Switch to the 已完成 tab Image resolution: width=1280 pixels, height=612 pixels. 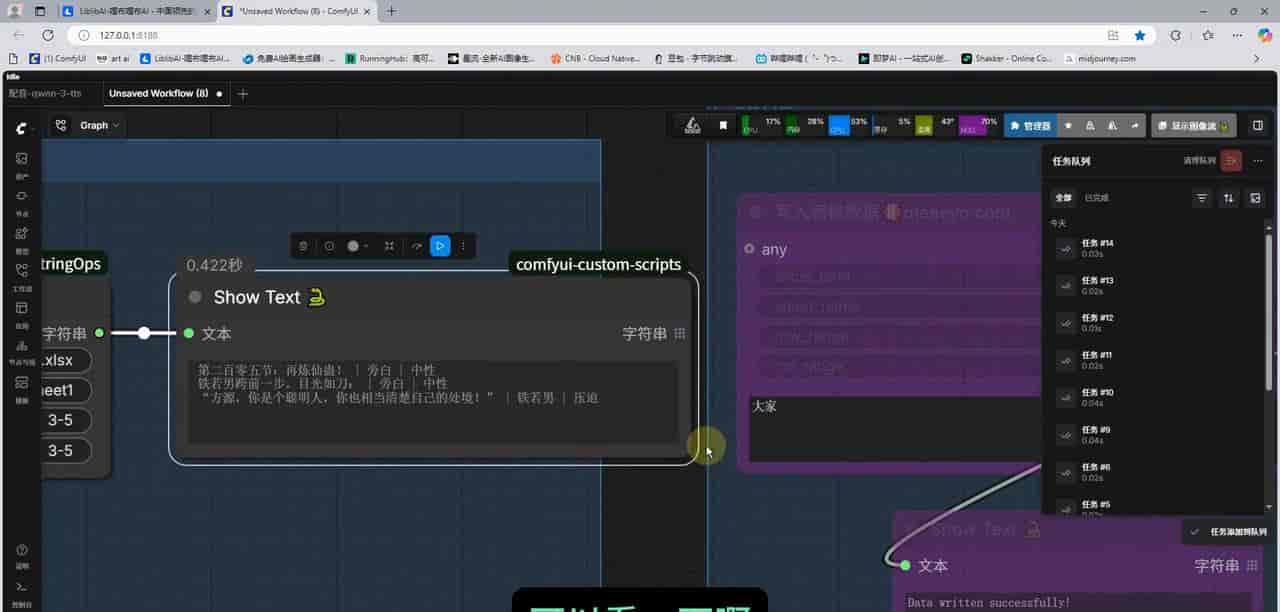1097,198
